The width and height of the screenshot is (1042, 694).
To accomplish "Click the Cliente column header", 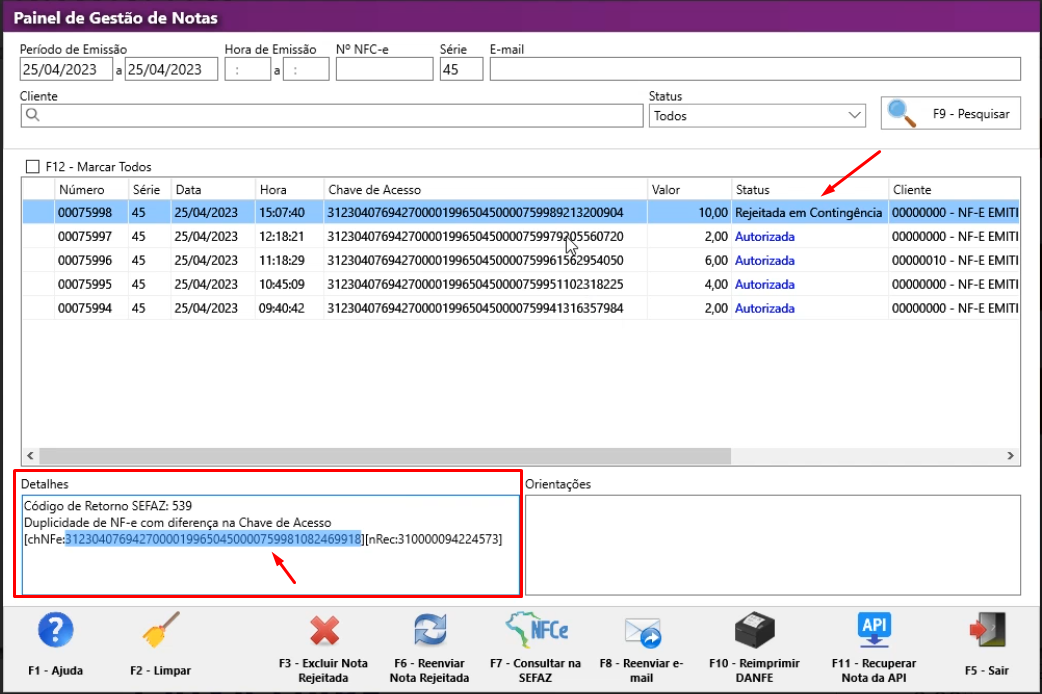I will [x=954, y=189].
